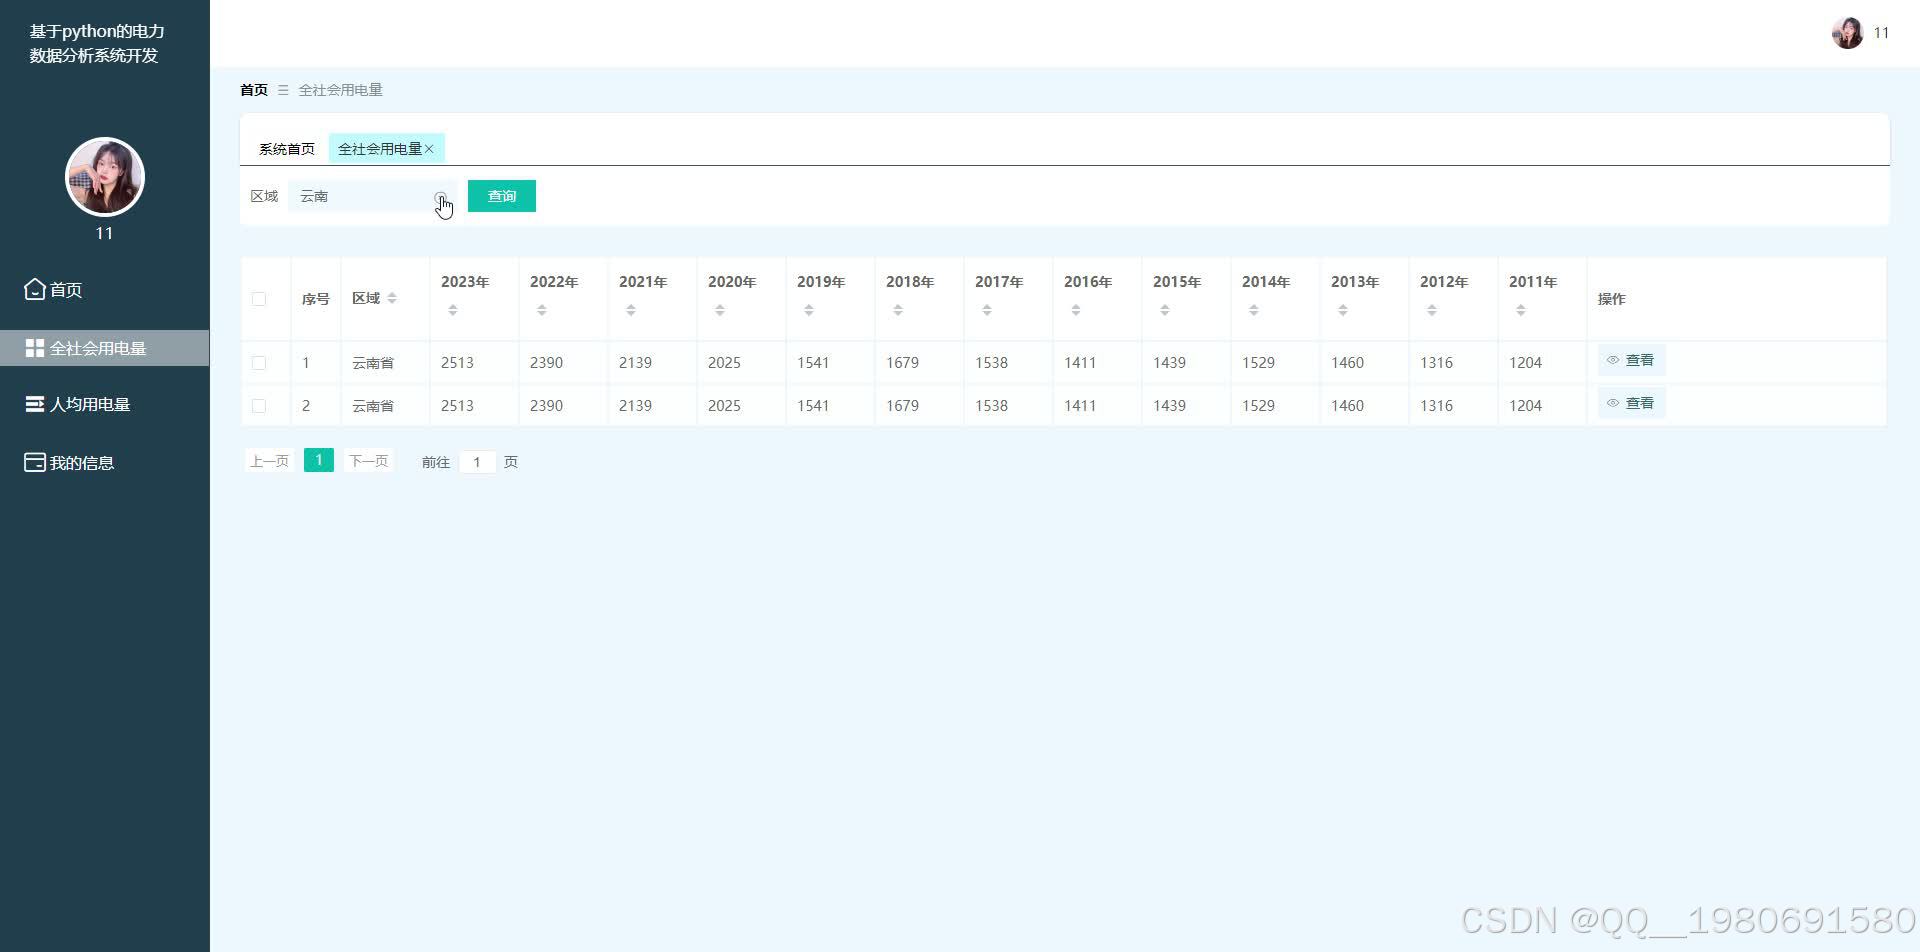Click the card icon beside 我的信息
This screenshot has width=1920, height=952.
pyautogui.click(x=35, y=463)
